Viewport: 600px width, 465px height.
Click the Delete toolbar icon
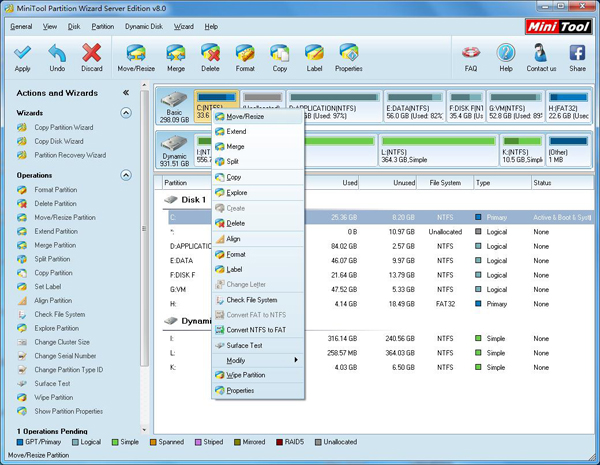(210, 53)
